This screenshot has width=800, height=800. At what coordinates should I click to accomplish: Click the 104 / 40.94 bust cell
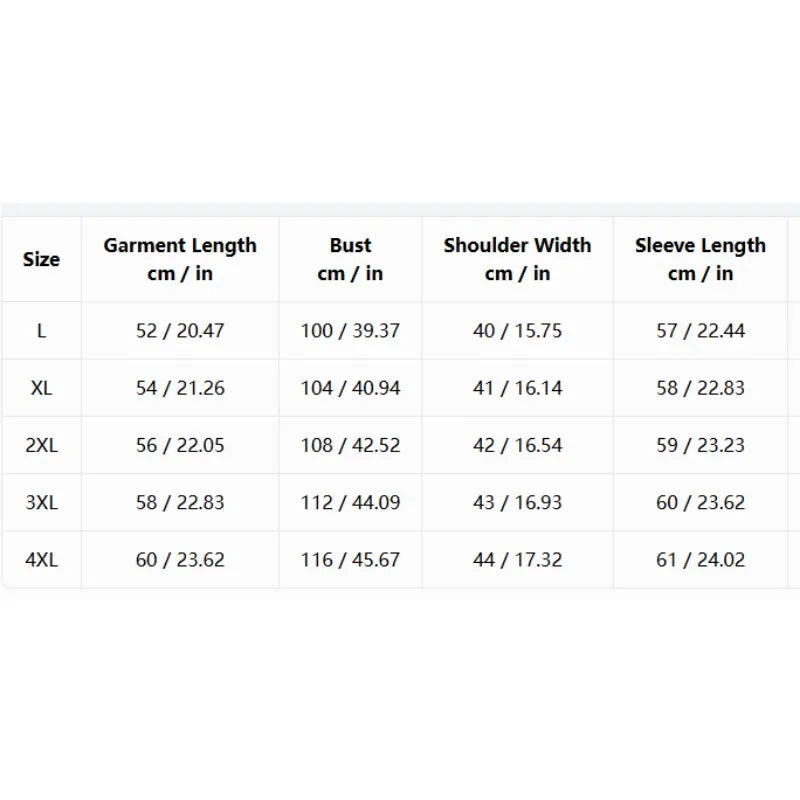(x=350, y=388)
